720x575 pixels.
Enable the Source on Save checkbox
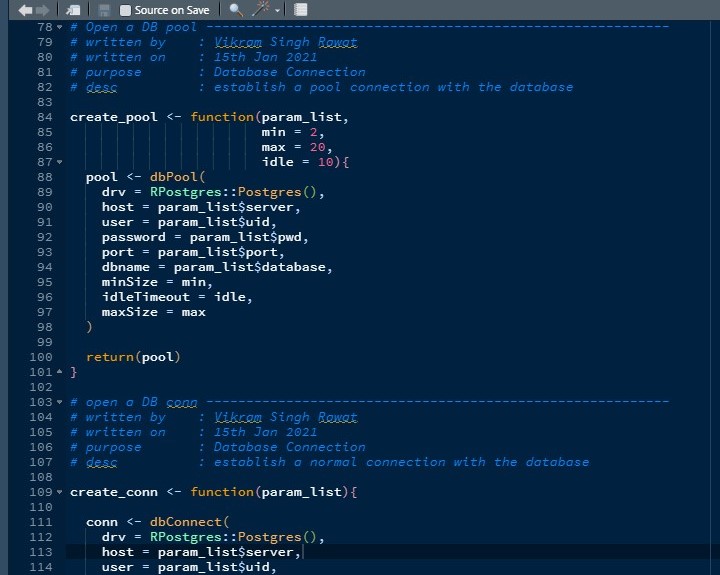click(125, 9)
